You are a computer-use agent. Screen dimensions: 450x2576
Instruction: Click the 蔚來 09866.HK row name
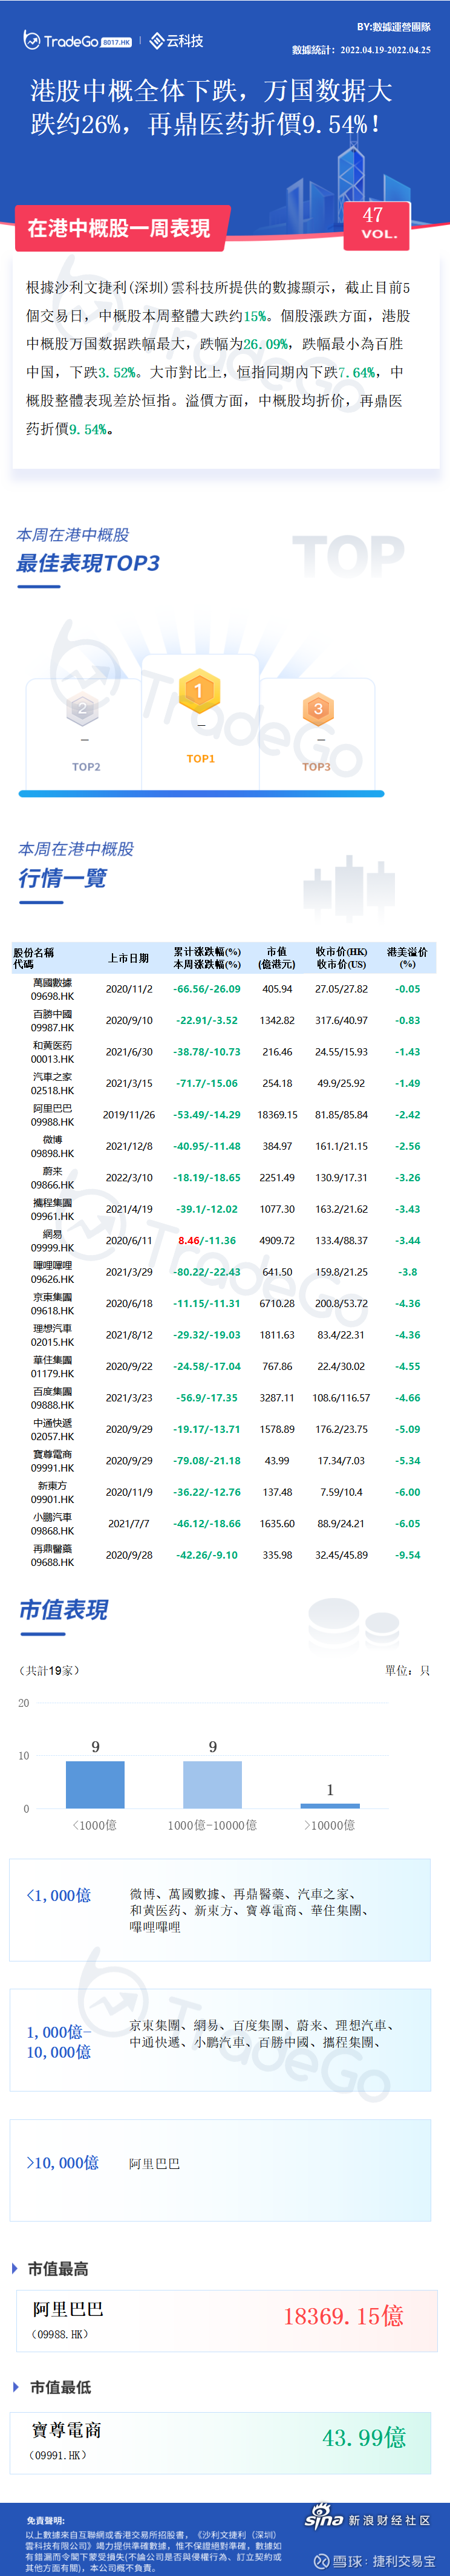52,1177
